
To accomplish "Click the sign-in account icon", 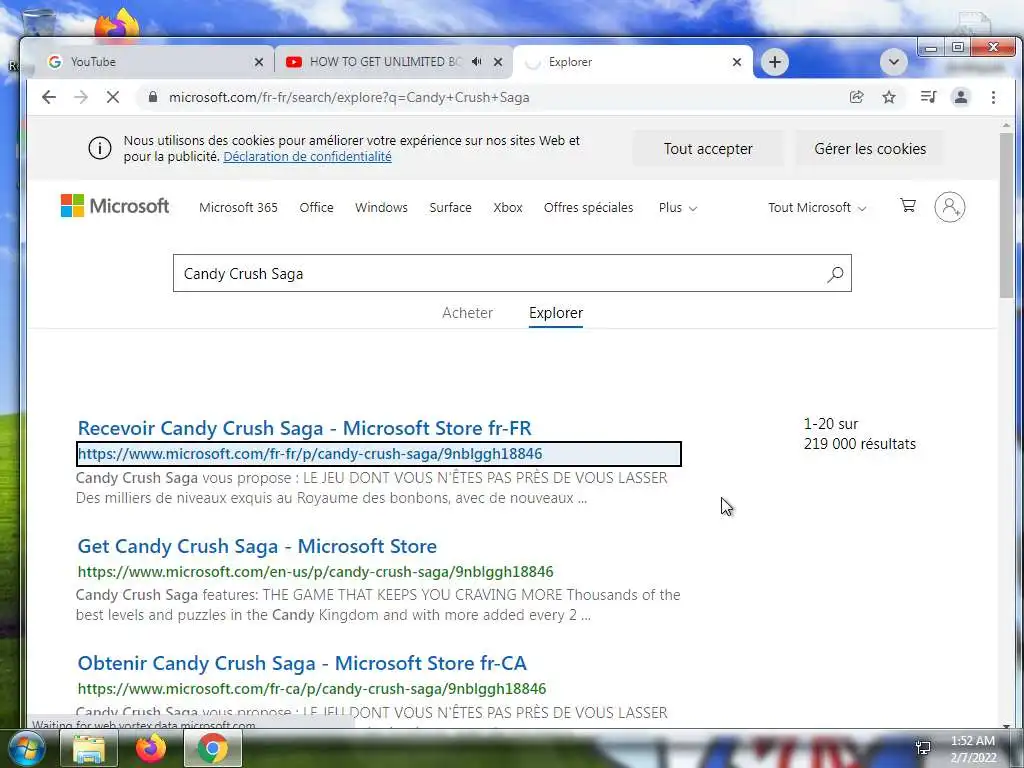I will (x=950, y=207).
